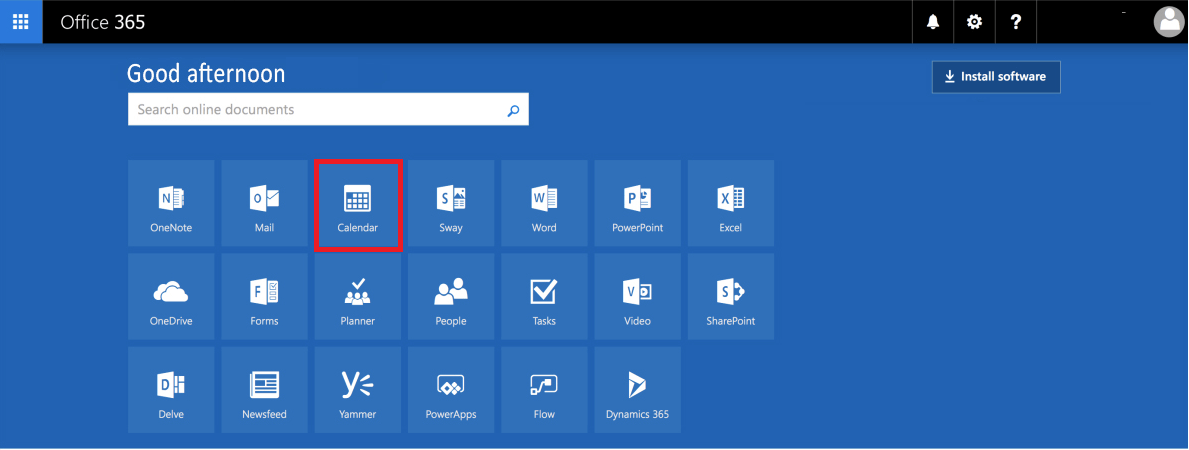The image size is (1189, 450).
Task: Open the People app tile
Action: point(451,297)
